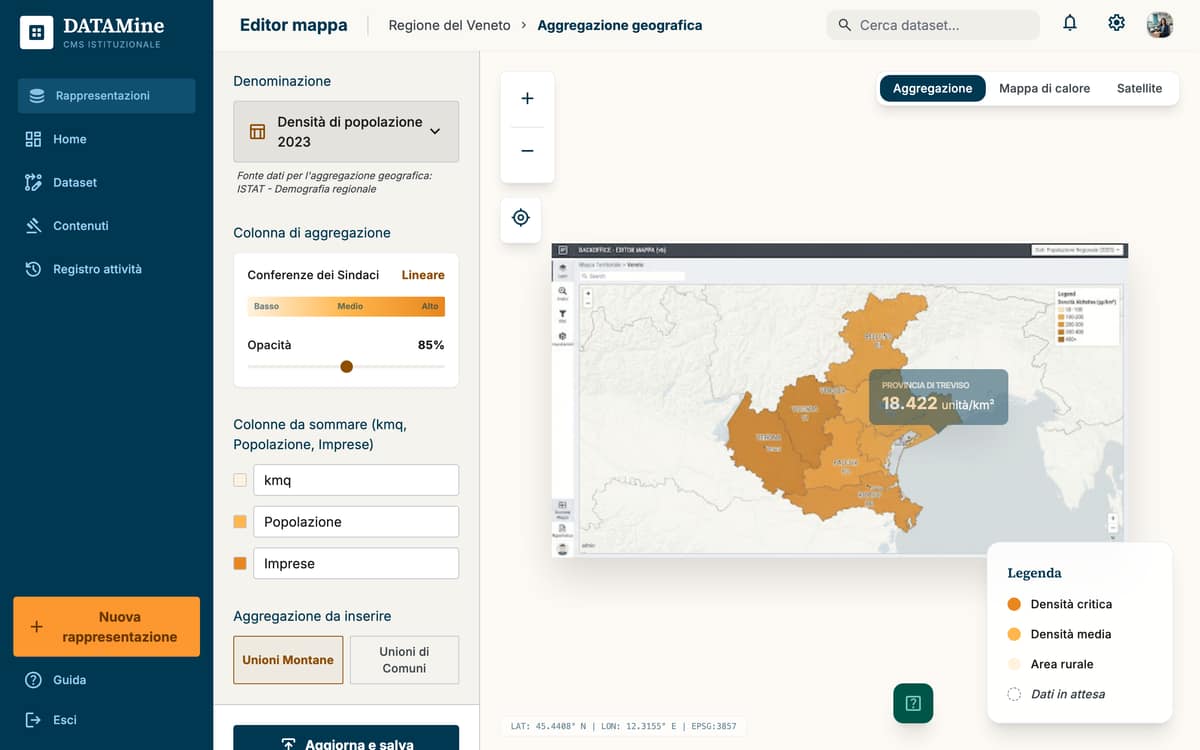The width and height of the screenshot is (1200, 750).
Task: Adjust the Opacità slider handle
Action: pos(346,367)
